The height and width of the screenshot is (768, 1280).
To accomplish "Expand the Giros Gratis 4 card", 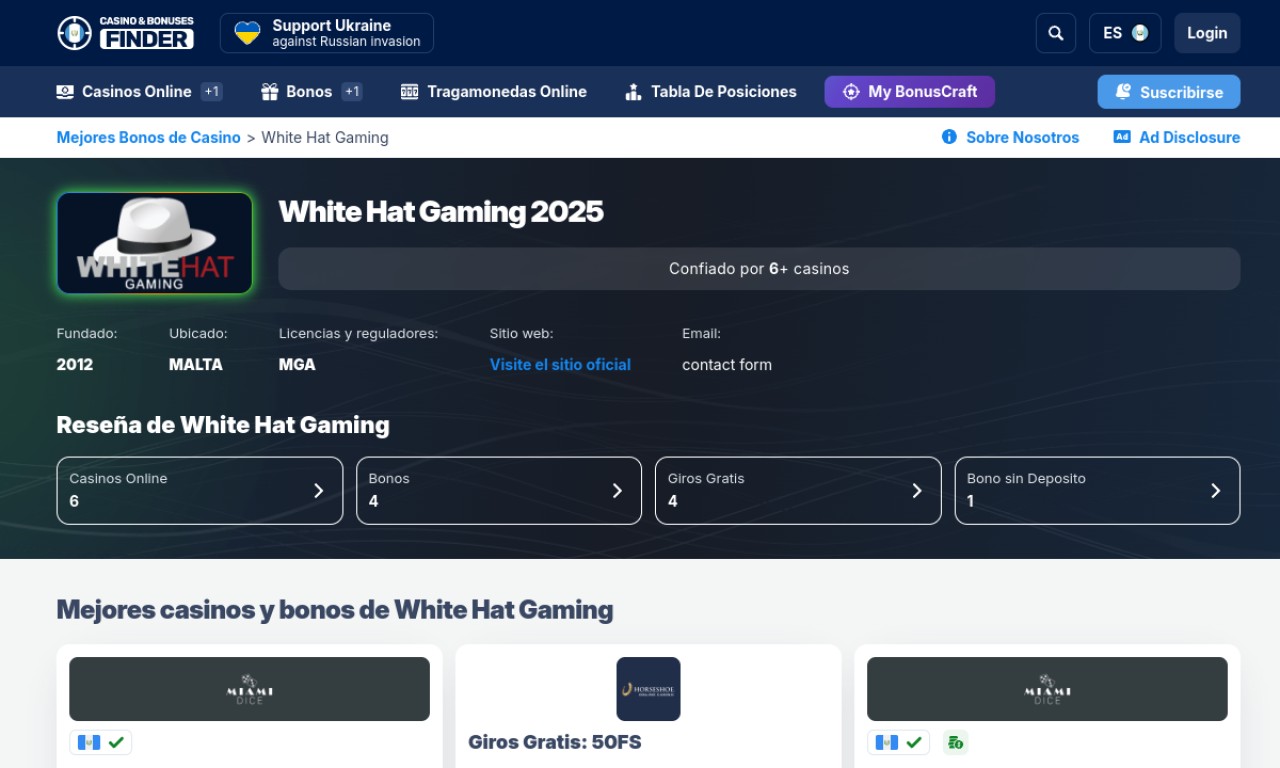I will pos(798,491).
